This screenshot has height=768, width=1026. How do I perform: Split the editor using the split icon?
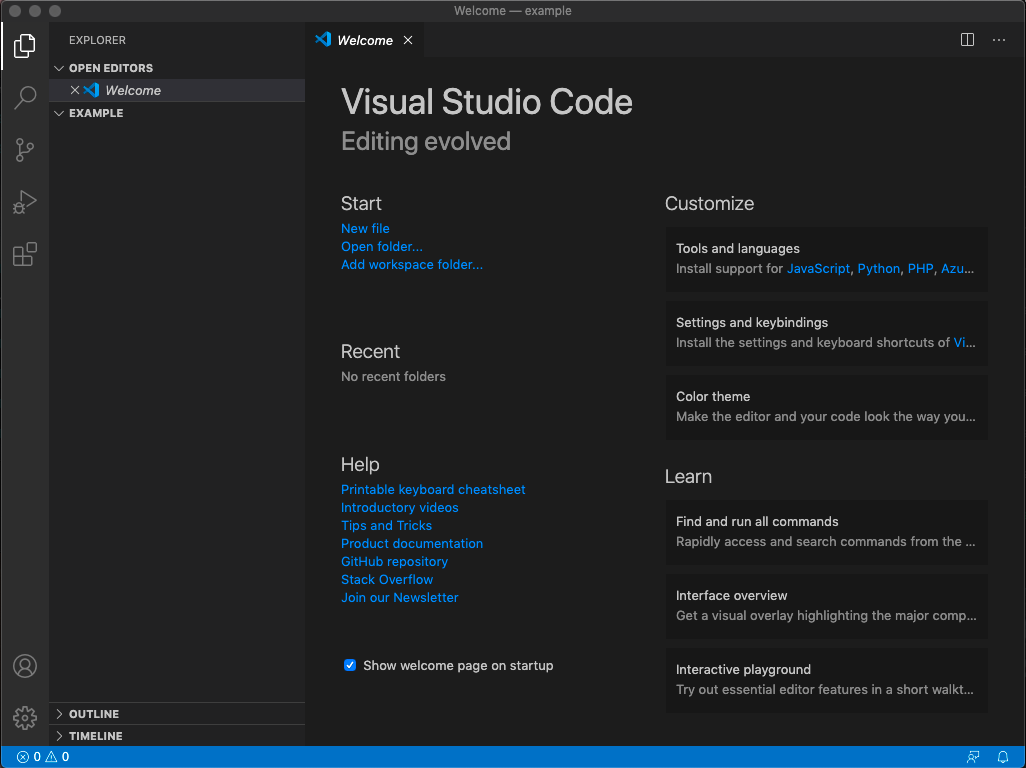[966, 39]
